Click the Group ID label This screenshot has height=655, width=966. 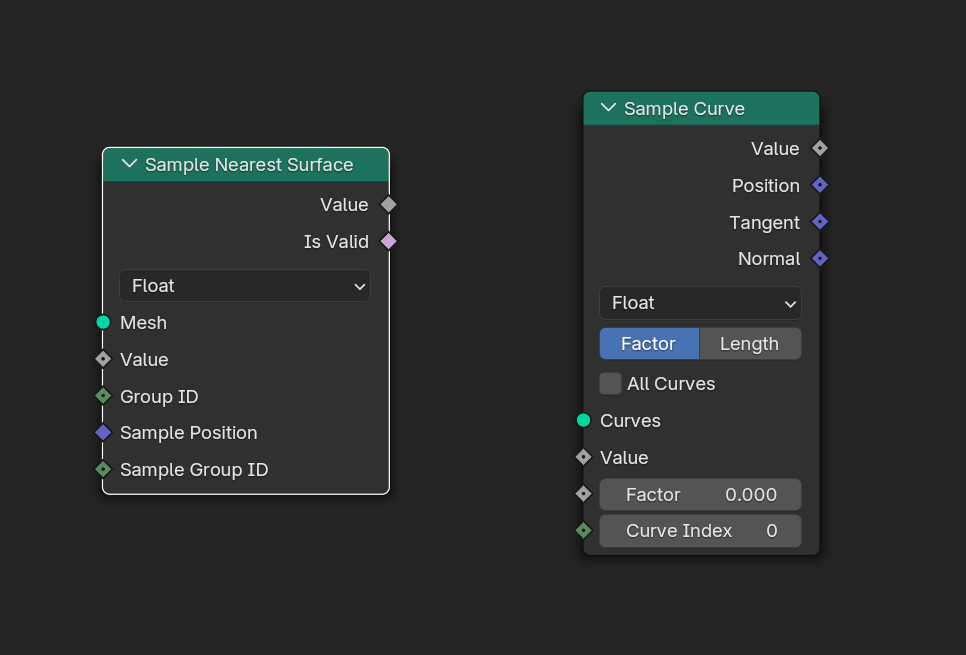[x=159, y=396]
